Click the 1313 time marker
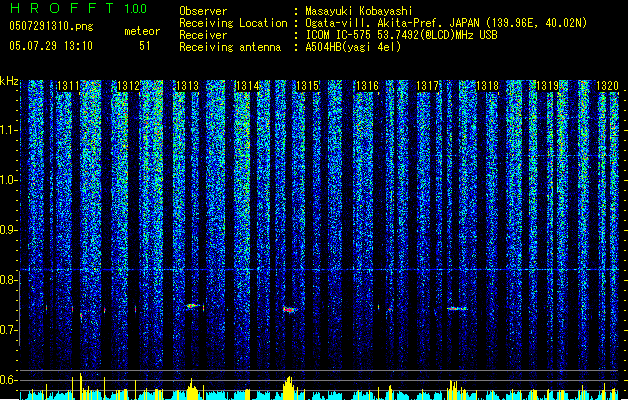Image resolution: width=629 pixels, height=400 pixels. pyautogui.click(x=188, y=86)
